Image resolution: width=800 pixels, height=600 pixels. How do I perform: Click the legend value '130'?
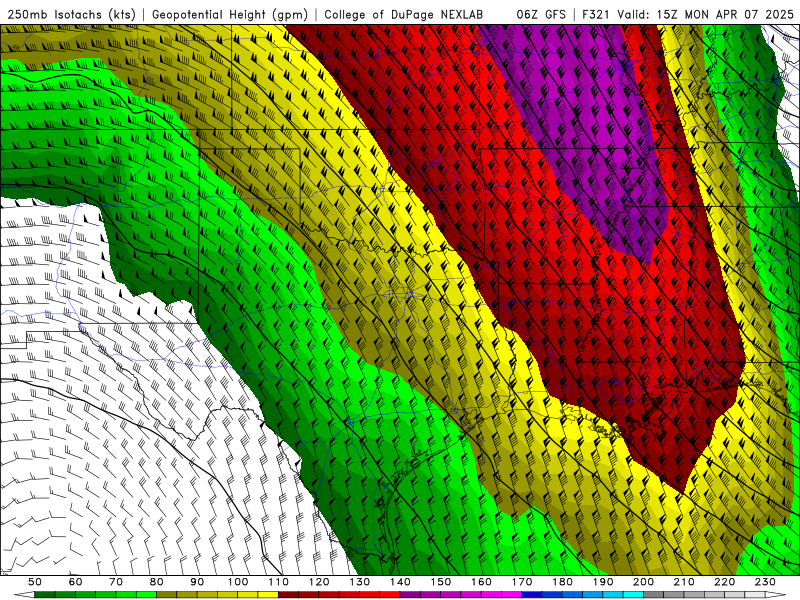360,582
